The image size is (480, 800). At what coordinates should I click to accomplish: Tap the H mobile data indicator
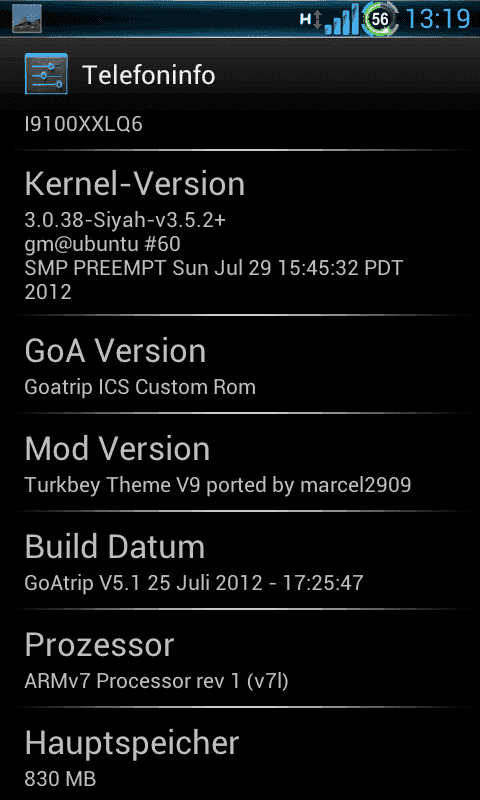(x=305, y=20)
